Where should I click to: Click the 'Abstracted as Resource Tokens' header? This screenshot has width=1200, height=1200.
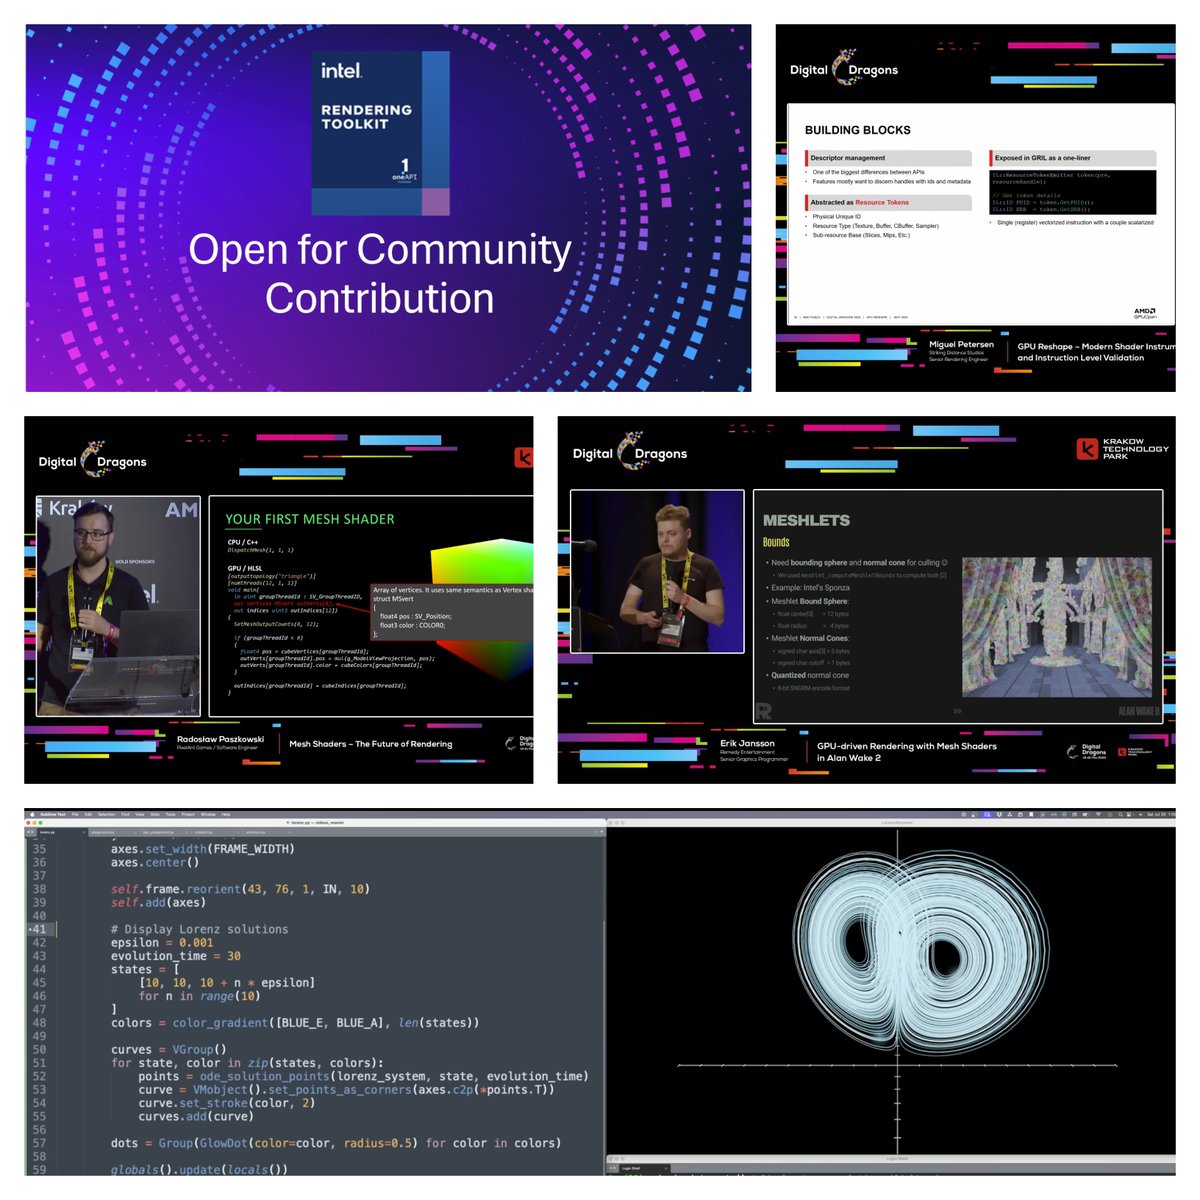click(x=888, y=203)
